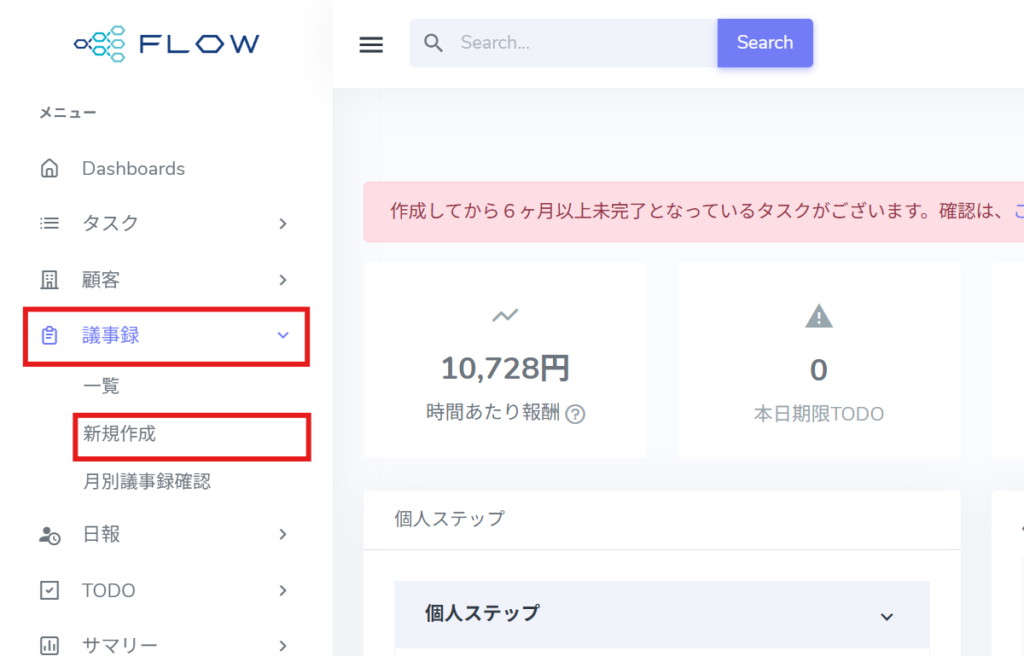Click the help icon beside 時間あたり報酬
1024x656 pixels.
tap(575, 414)
